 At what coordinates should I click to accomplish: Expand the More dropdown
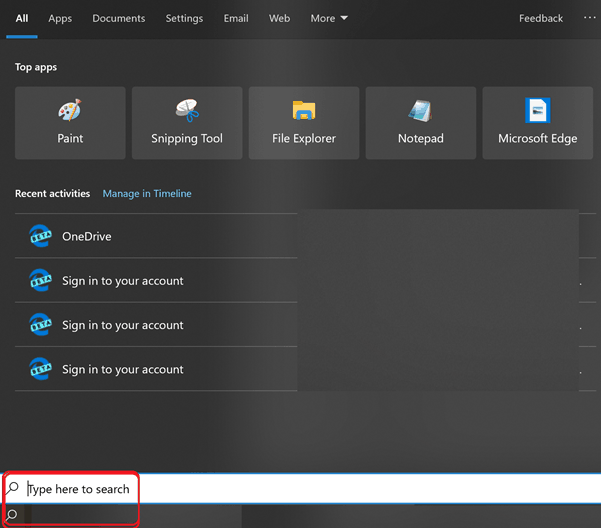coord(329,18)
